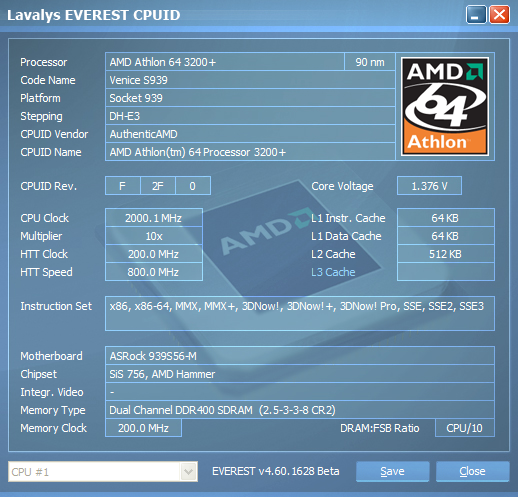Viewport: 518px width, 497px height.
Task: Click motherboard value ASRock 939S56-M
Action: pyautogui.click(x=300, y=356)
